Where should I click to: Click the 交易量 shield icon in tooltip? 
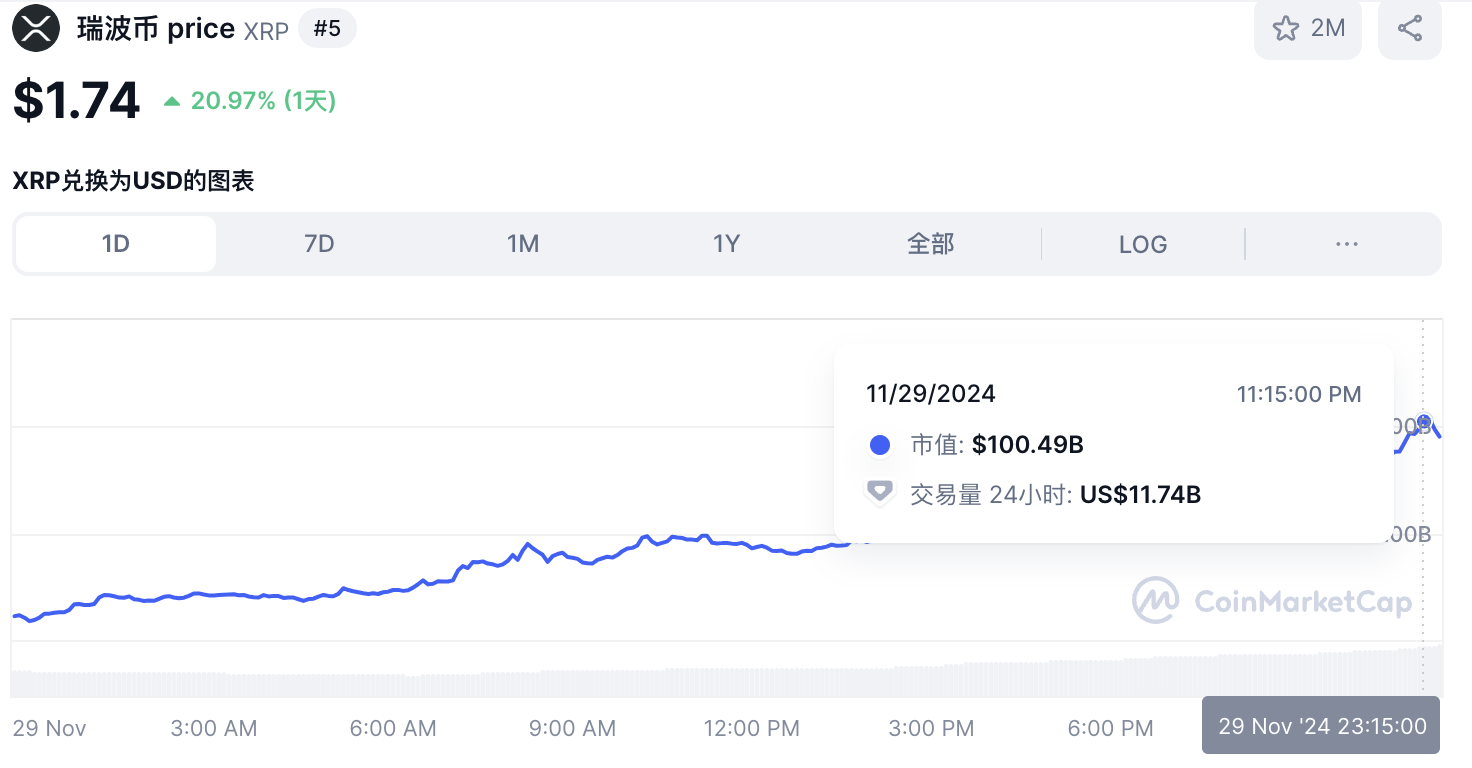[879, 492]
